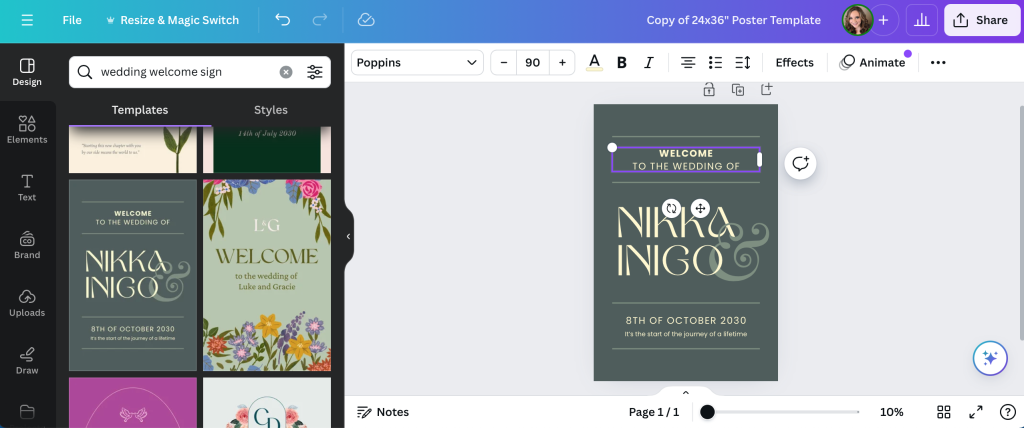Click the rotate handle on text
1024x428 pixels.
click(671, 208)
